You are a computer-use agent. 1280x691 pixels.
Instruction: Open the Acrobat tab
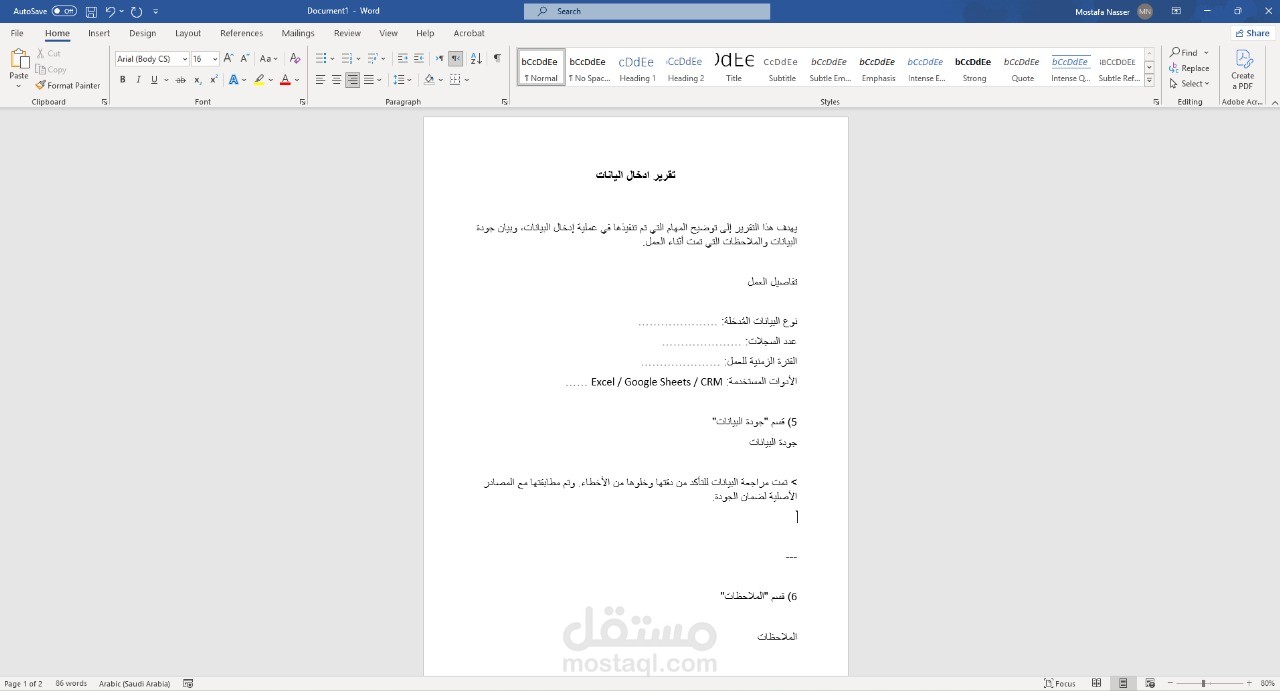[x=469, y=33]
